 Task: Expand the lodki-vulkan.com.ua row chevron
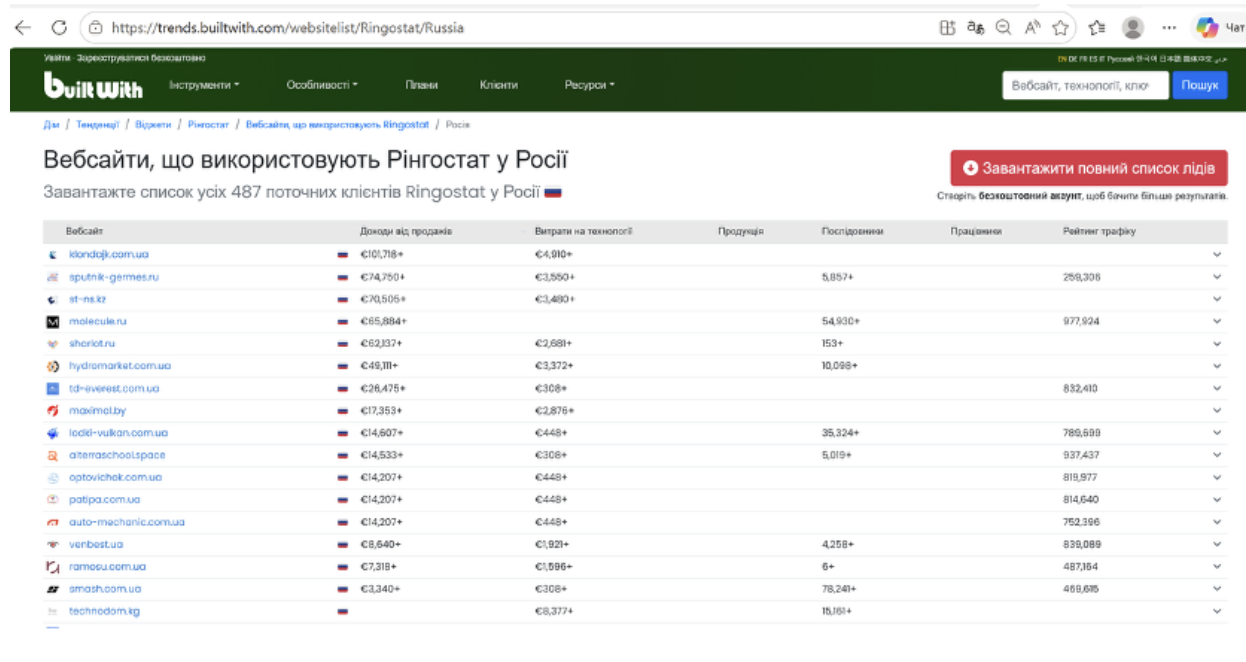tap(1217, 433)
